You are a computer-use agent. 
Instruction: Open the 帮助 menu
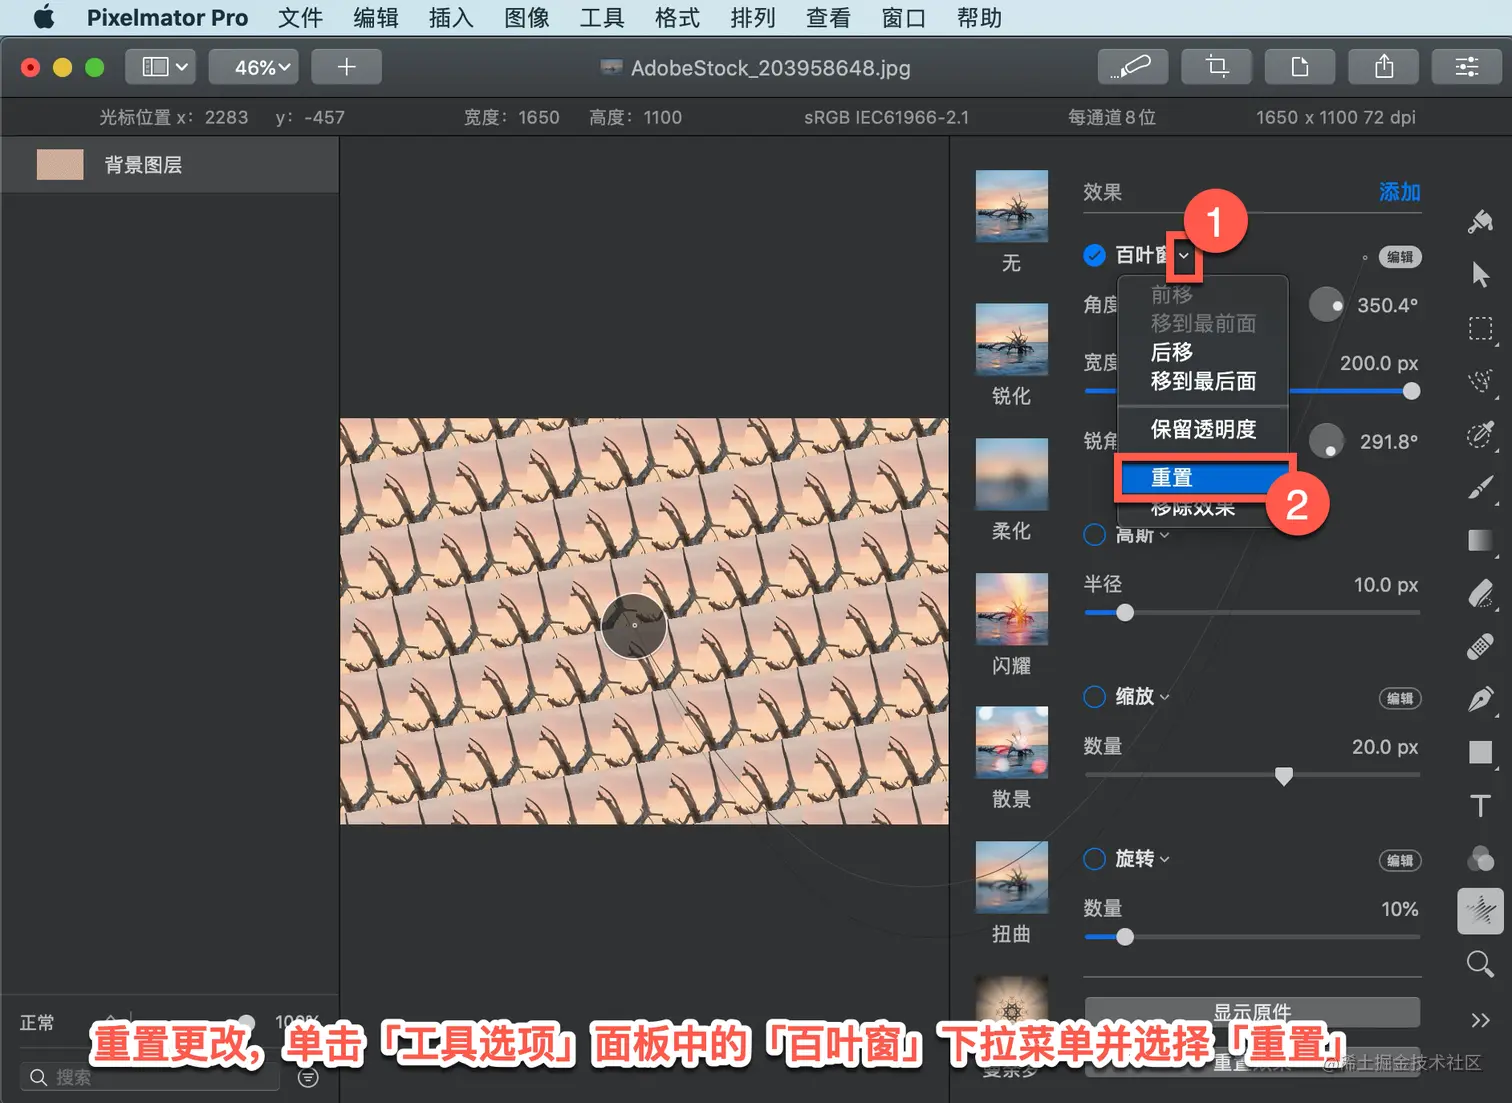979,18
